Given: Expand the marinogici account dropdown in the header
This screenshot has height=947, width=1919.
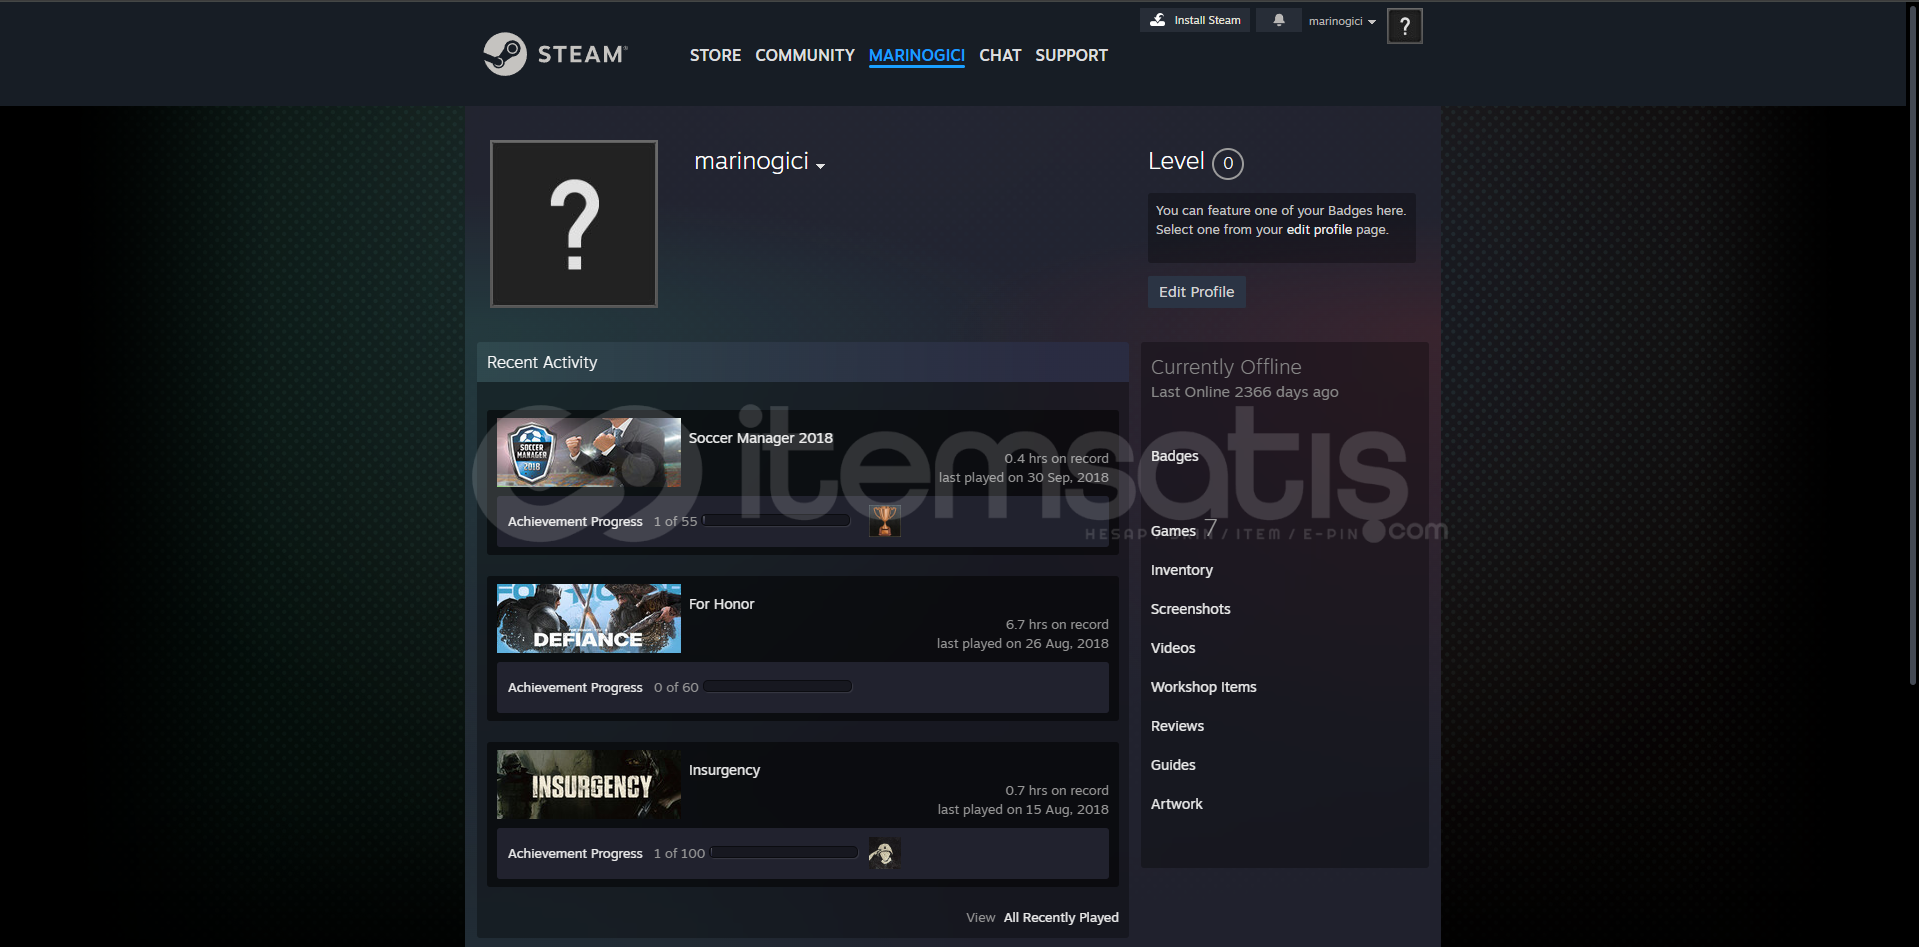Looking at the screenshot, I should click(1342, 21).
